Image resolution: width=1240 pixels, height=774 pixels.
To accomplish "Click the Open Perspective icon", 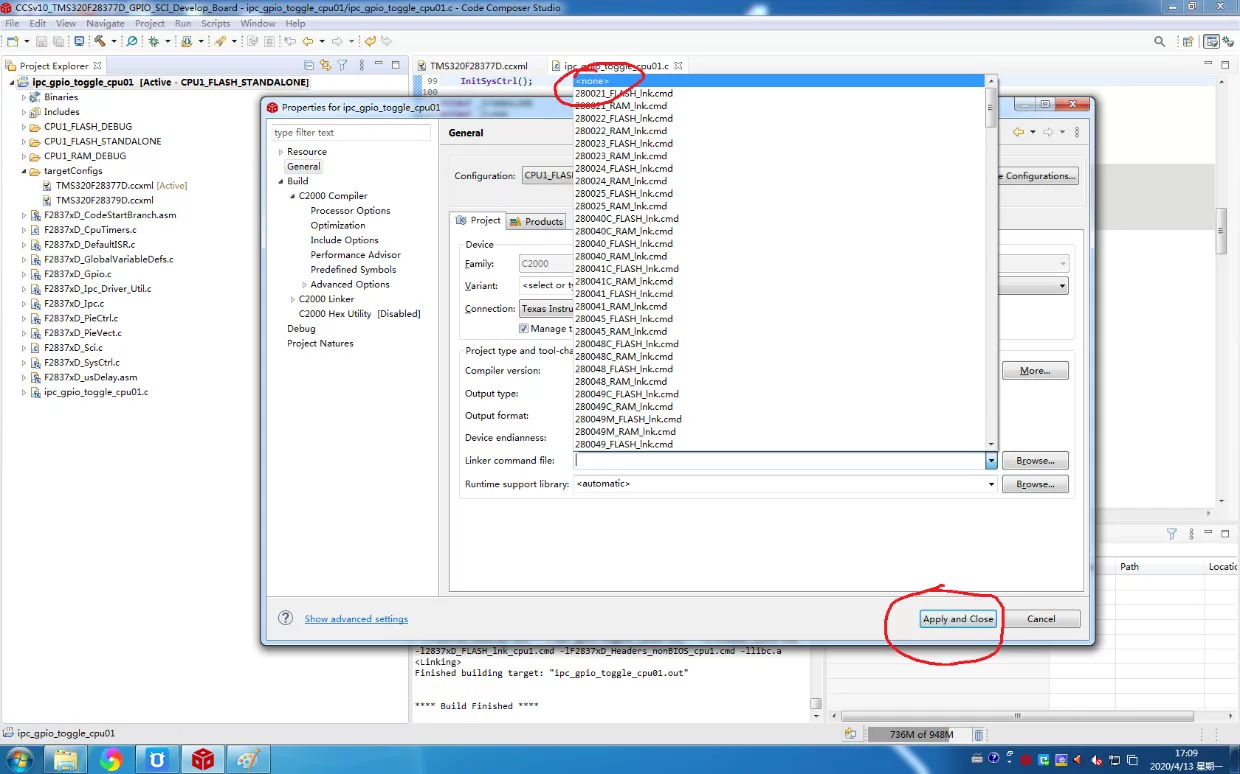I will (1187, 41).
